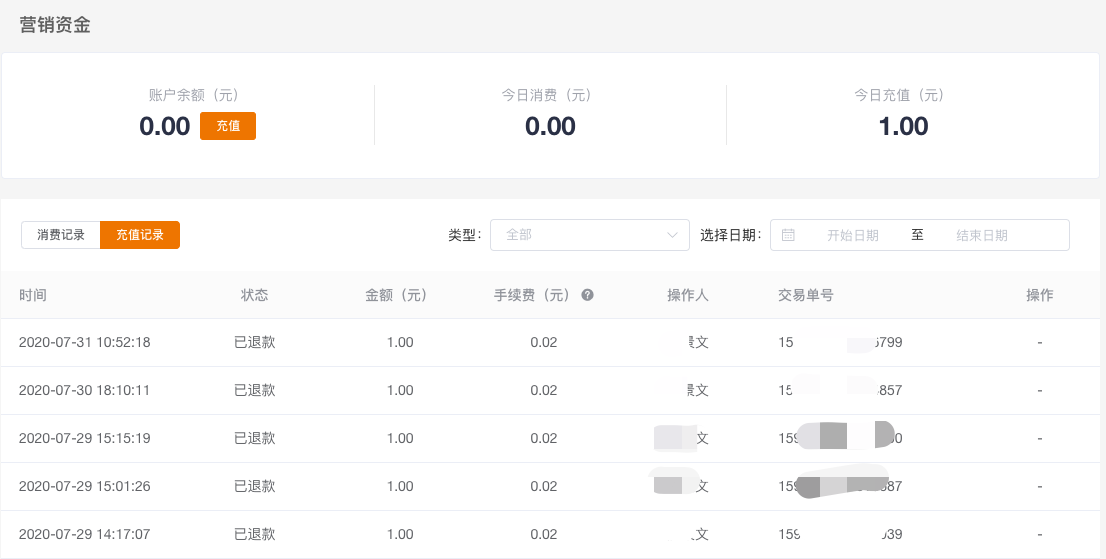Select the 充值记录 tab
The image size is (1106, 559).
pos(140,235)
